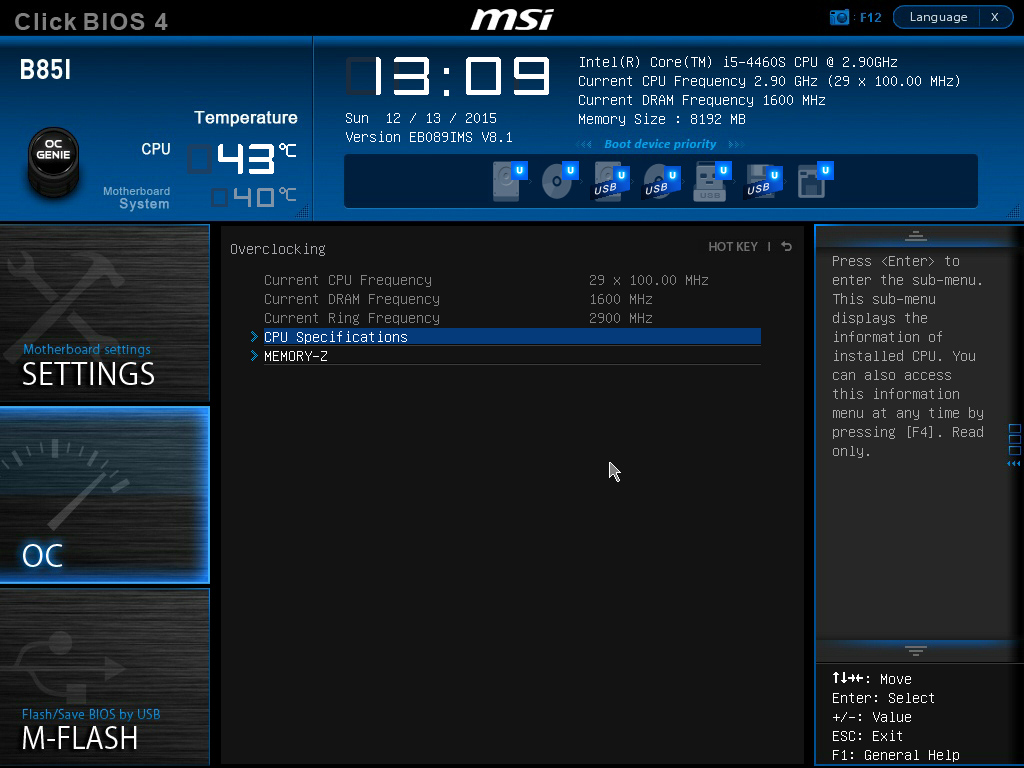Toggle the OC Genie button
1024x768 pixels.
[x=54, y=161]
